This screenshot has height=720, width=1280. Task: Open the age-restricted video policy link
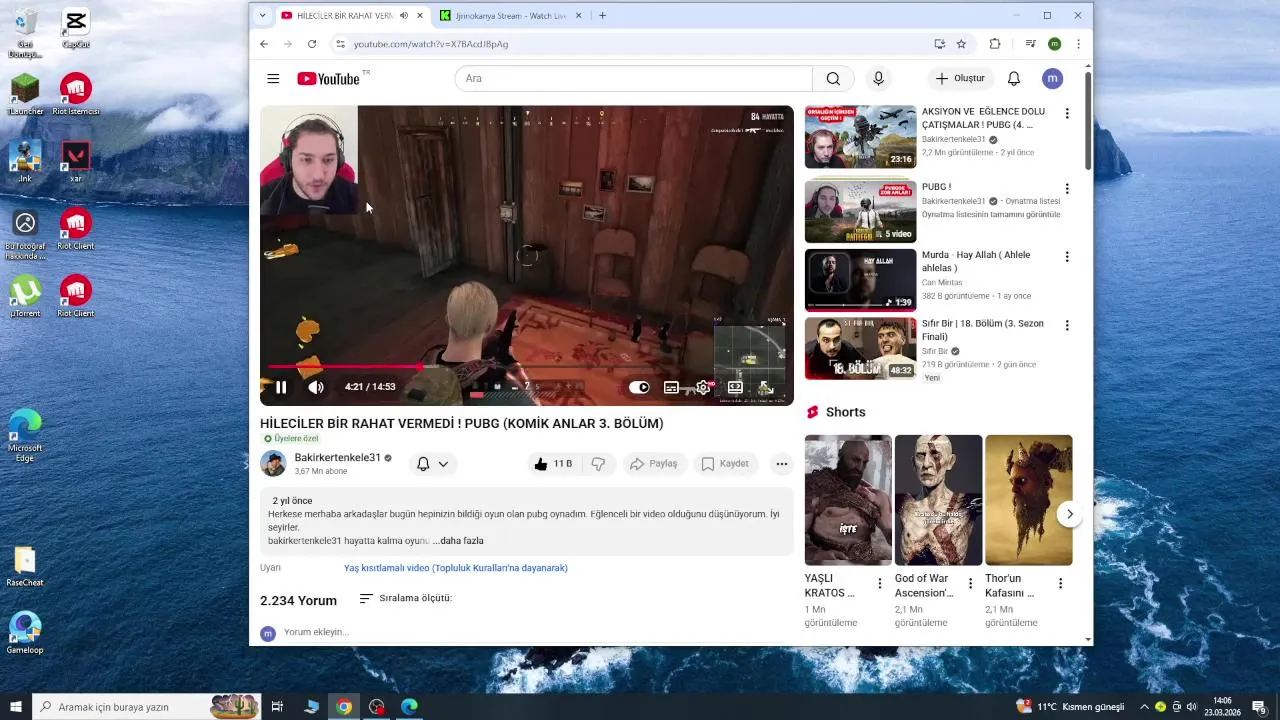click(456, 568)
